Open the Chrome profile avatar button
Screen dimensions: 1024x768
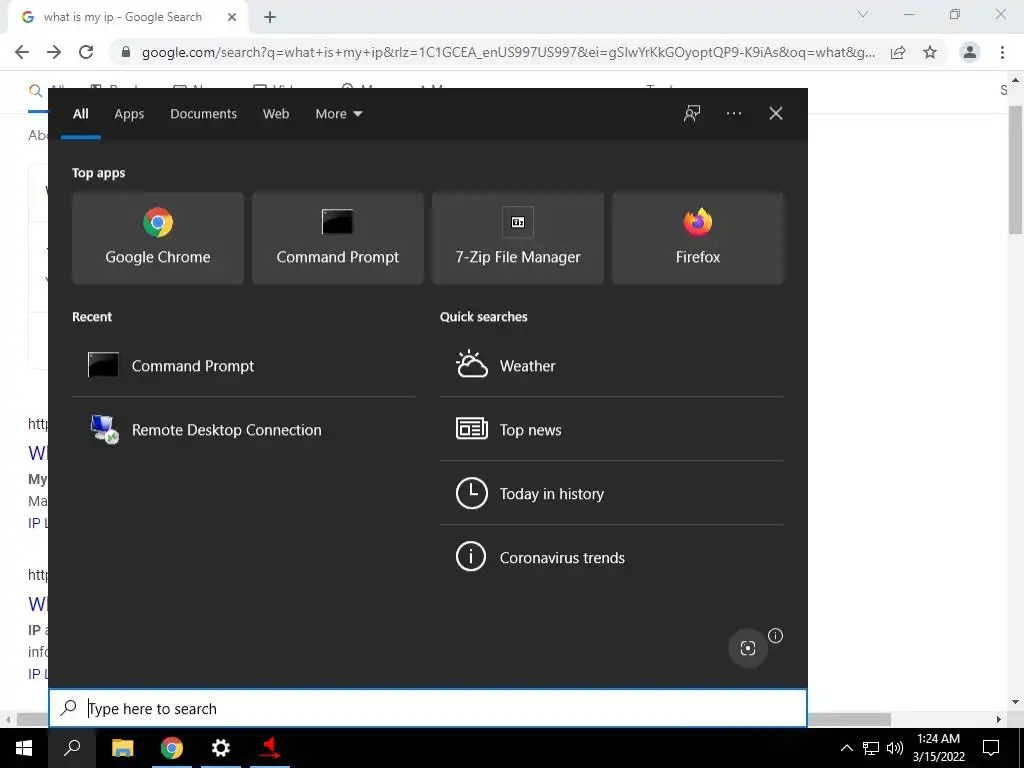[x=970, y=52]
